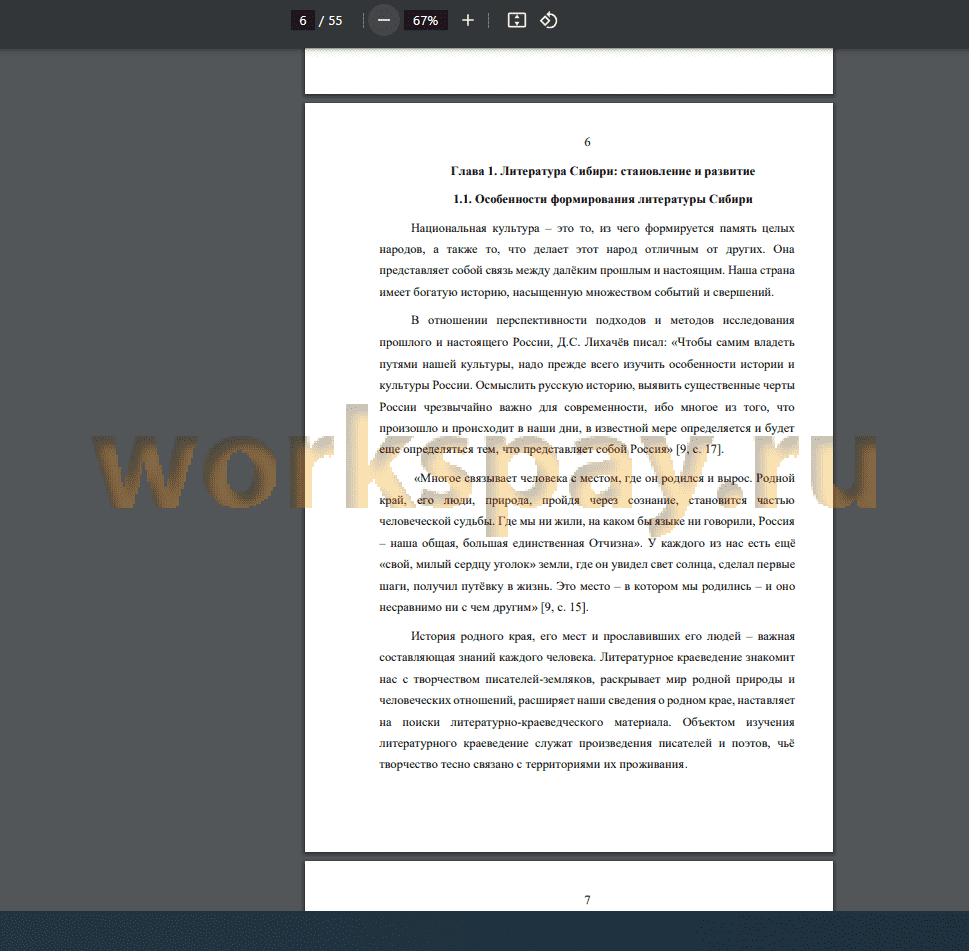
Task: Select the current page number field
Action: click(303, 20)
